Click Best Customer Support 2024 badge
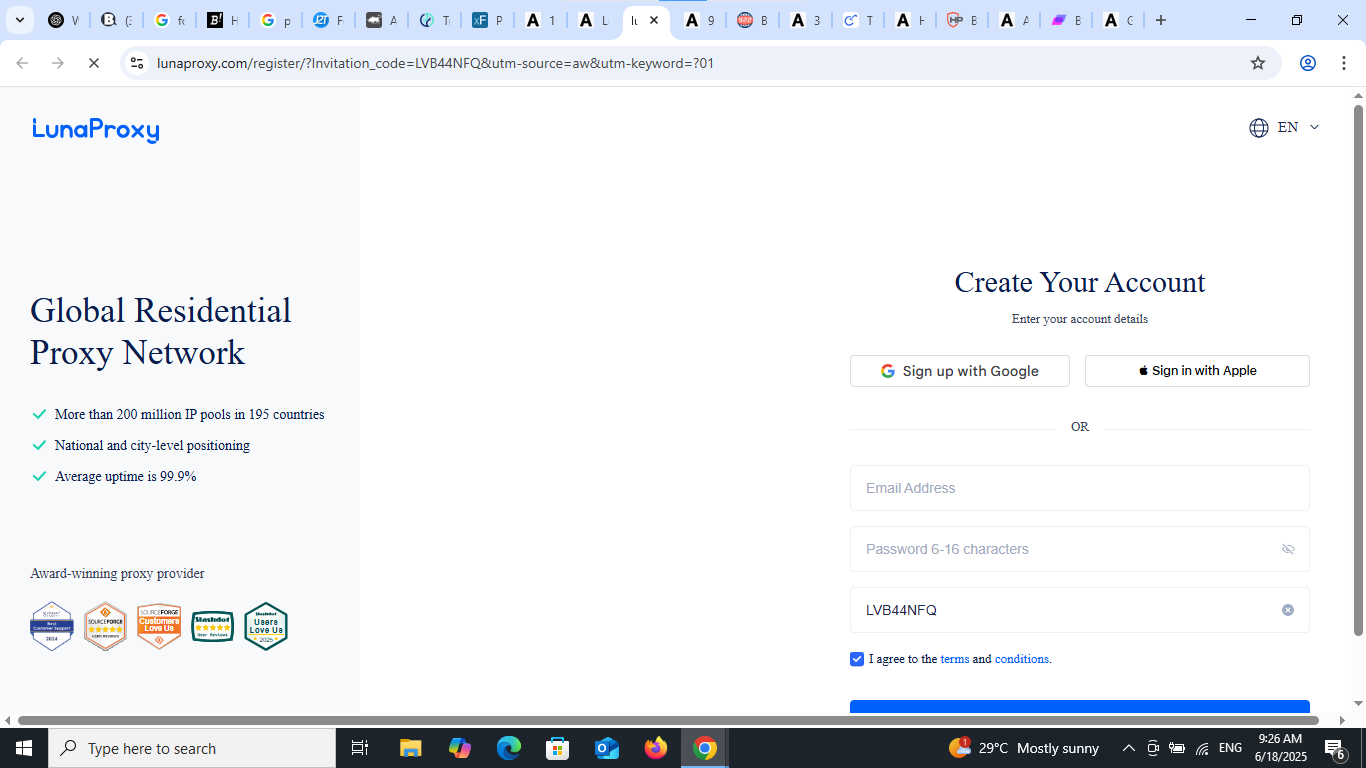1366x768 pixels. pos(52,626)
